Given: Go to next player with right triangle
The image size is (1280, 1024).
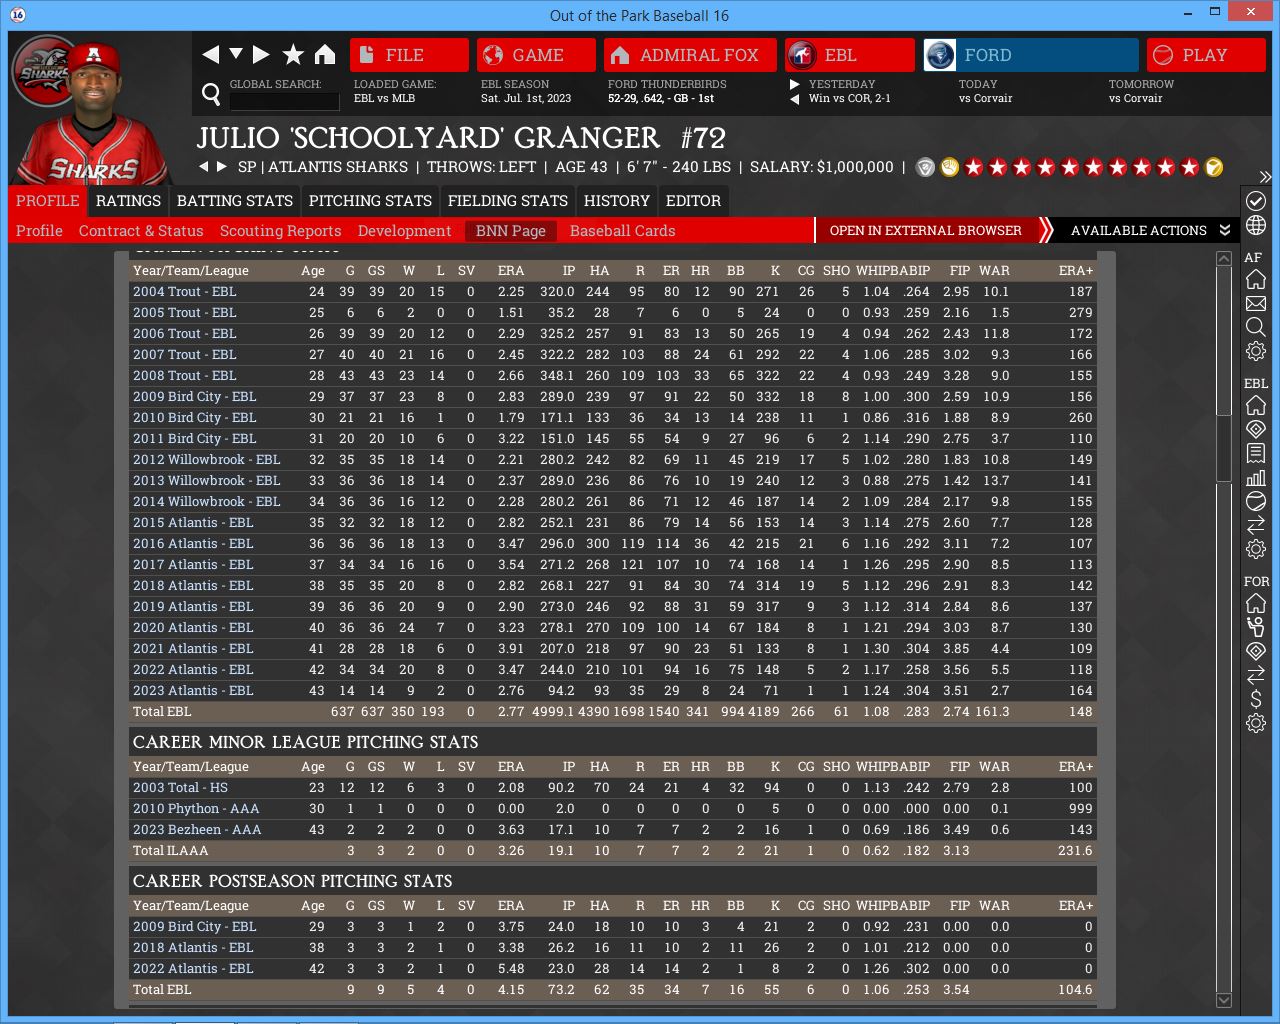Looking at the screenshot, I should point(222,167).
